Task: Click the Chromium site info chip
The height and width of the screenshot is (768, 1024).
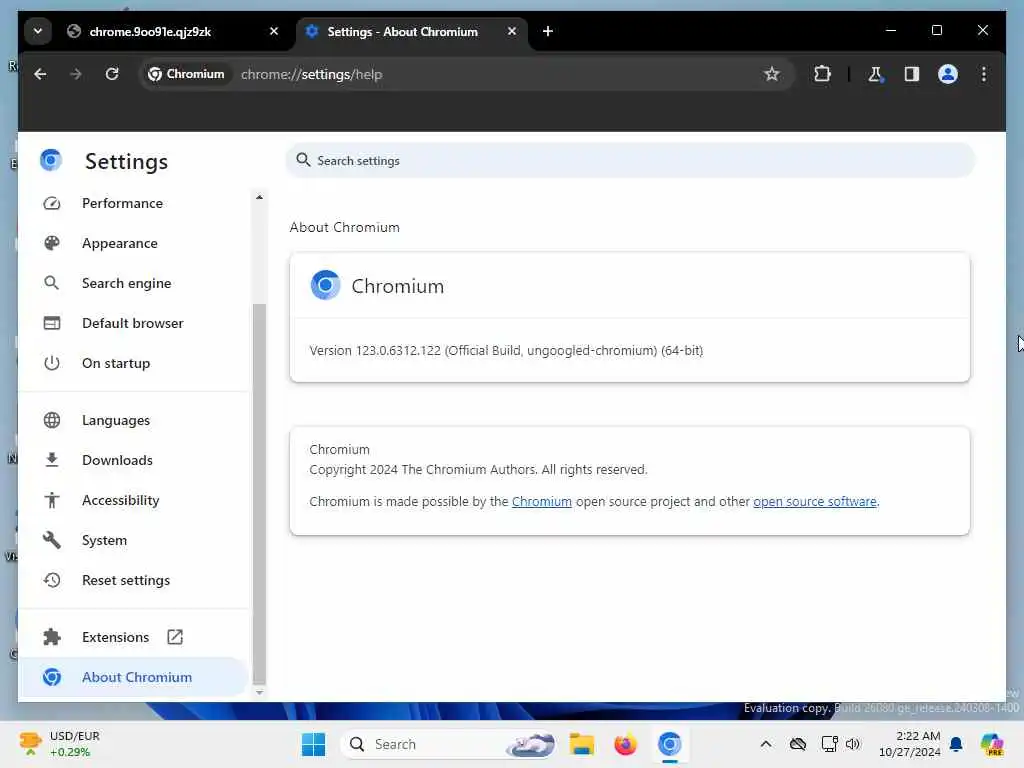Action: [186, 74]
